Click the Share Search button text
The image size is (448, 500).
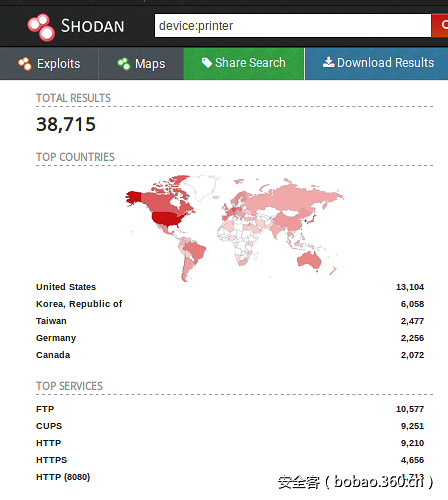click(x=250, y=63)
